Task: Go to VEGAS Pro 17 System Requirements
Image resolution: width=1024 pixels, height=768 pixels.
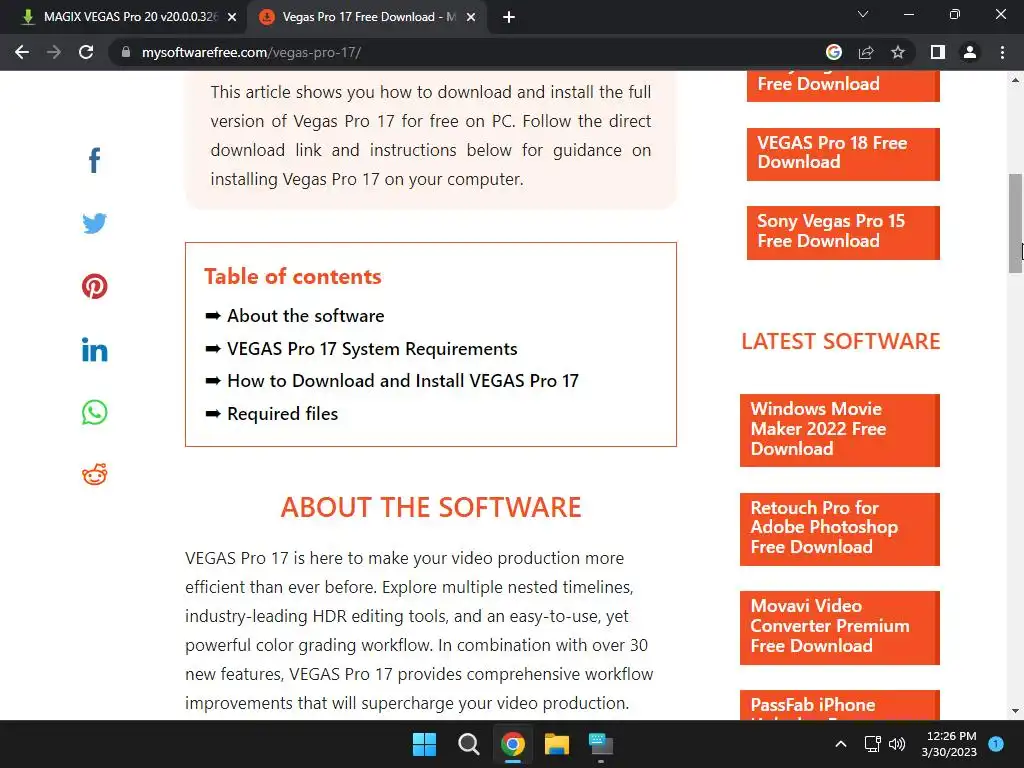Action: point(372,349)
